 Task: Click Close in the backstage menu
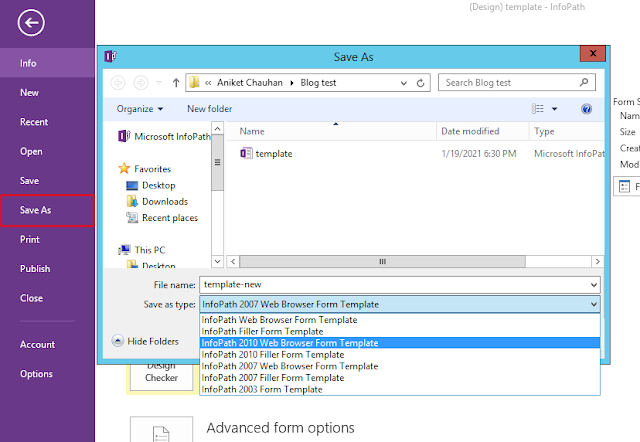point(47,298)
